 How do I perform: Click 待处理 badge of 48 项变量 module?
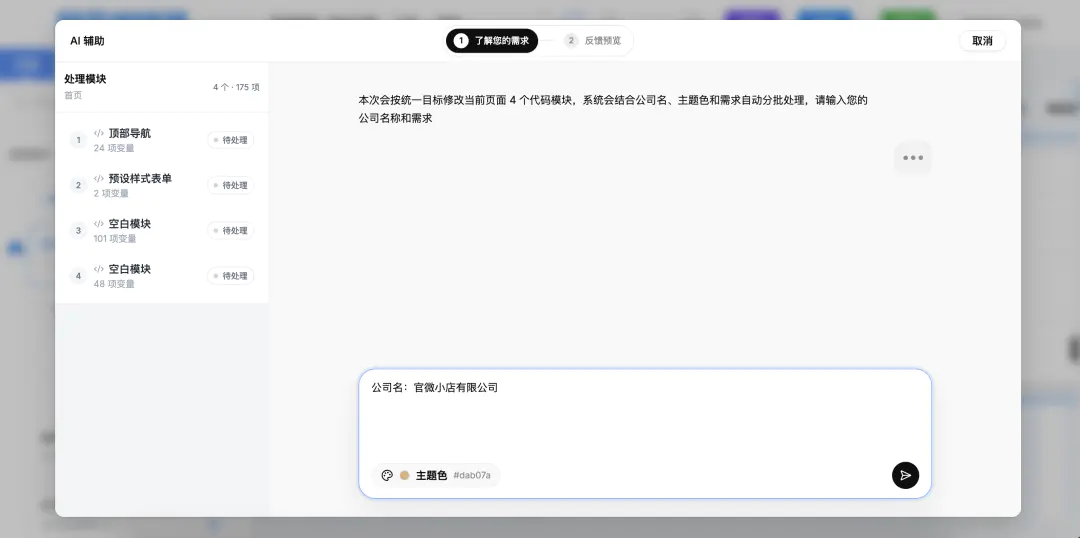(x=231, y=276)
